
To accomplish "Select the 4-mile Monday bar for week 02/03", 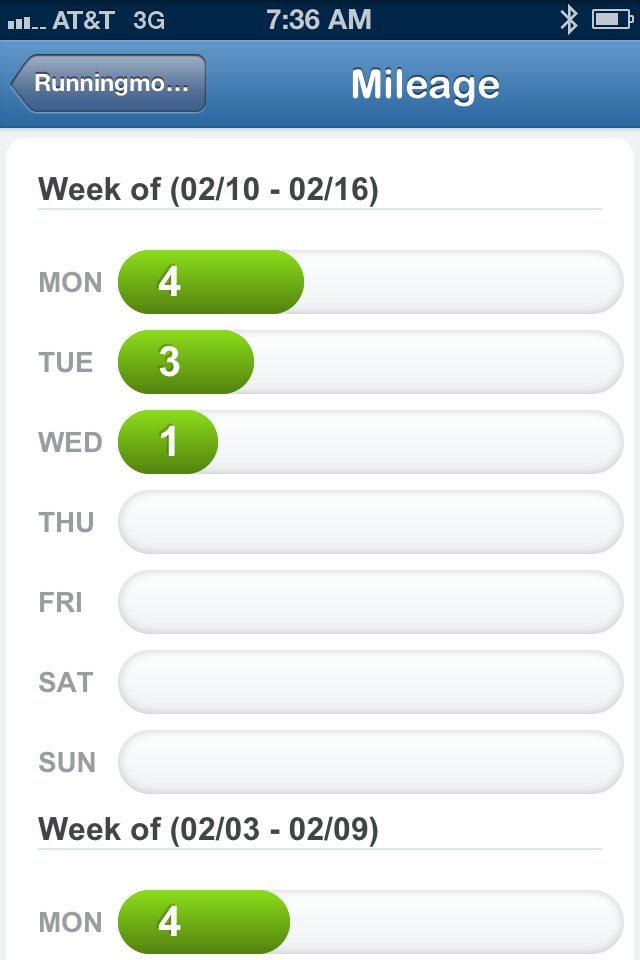I will (x=204, y=922).
